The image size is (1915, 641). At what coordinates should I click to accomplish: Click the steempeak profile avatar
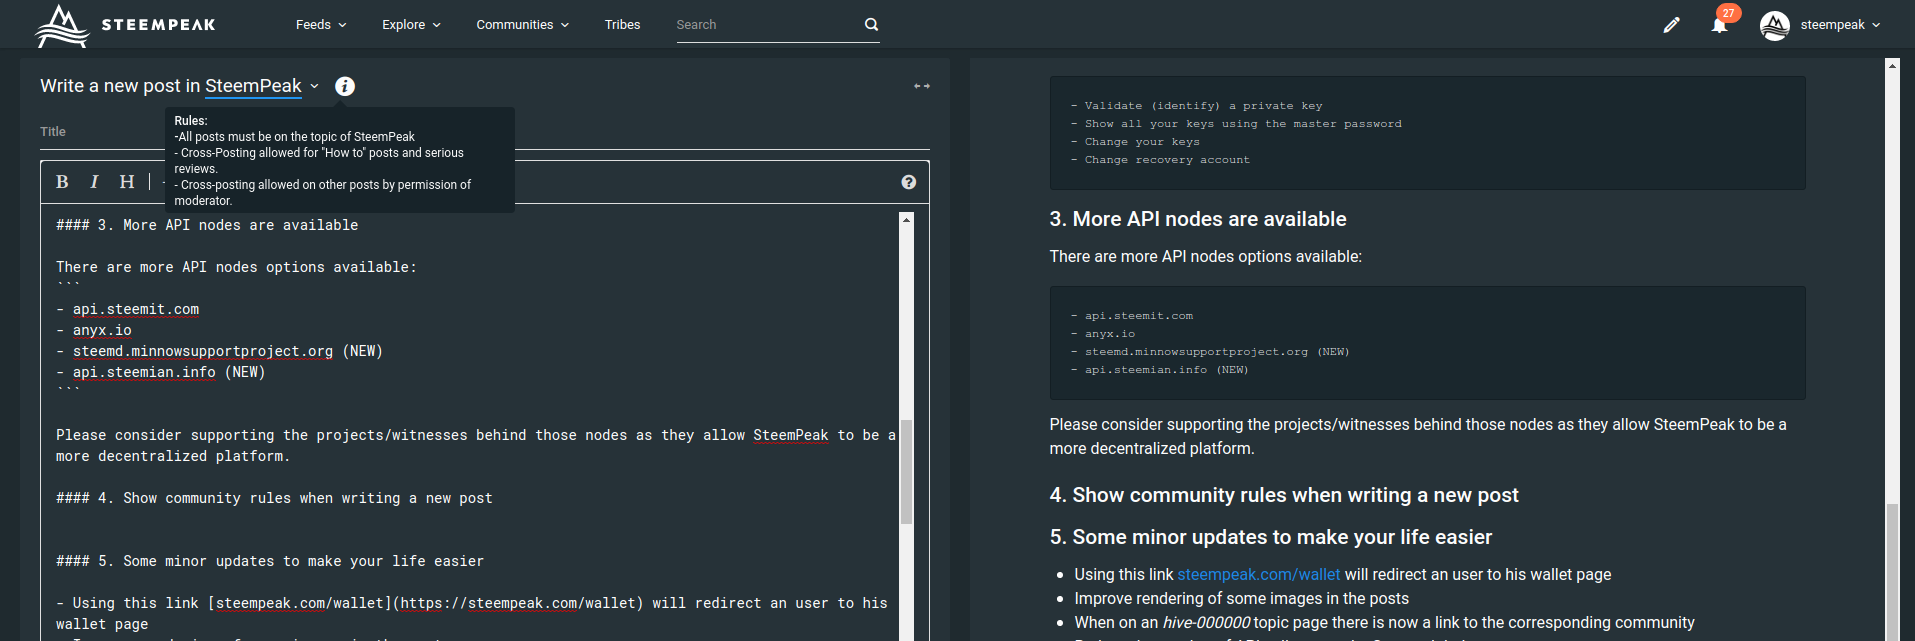point(1774,25)
